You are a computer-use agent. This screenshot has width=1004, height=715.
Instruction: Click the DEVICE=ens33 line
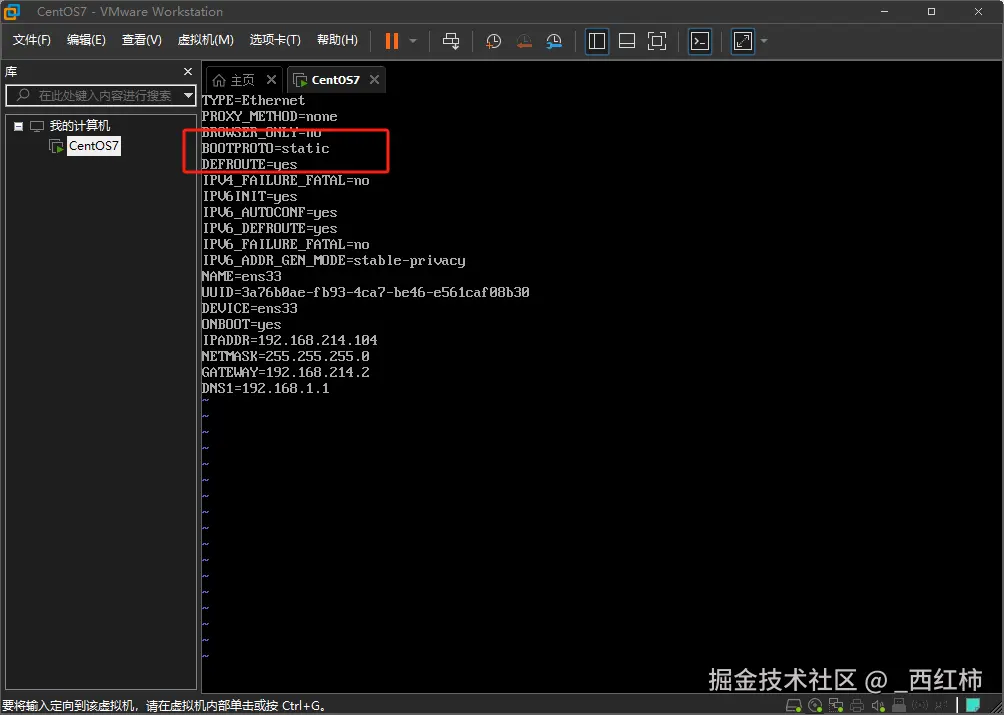click(250, 309)
